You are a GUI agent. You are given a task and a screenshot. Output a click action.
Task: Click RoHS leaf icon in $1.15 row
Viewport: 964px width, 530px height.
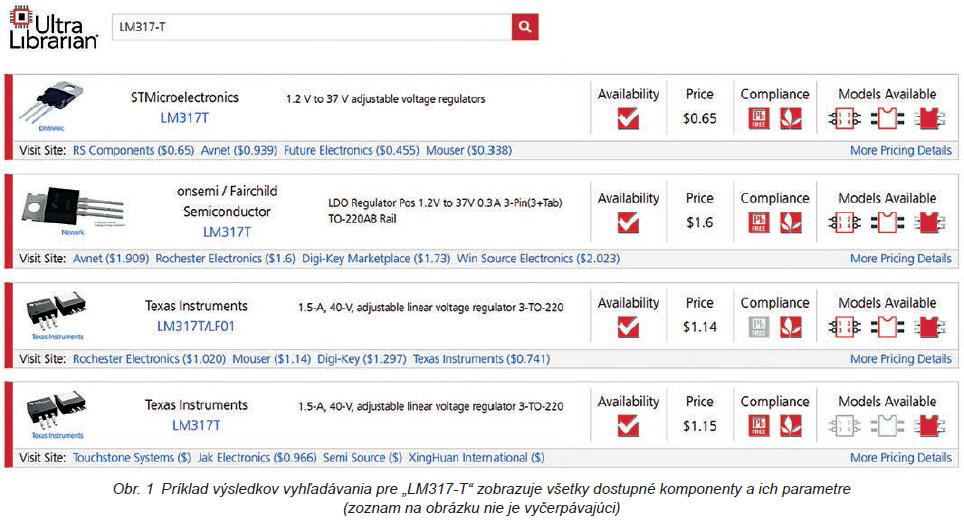[x=791, y=425]
